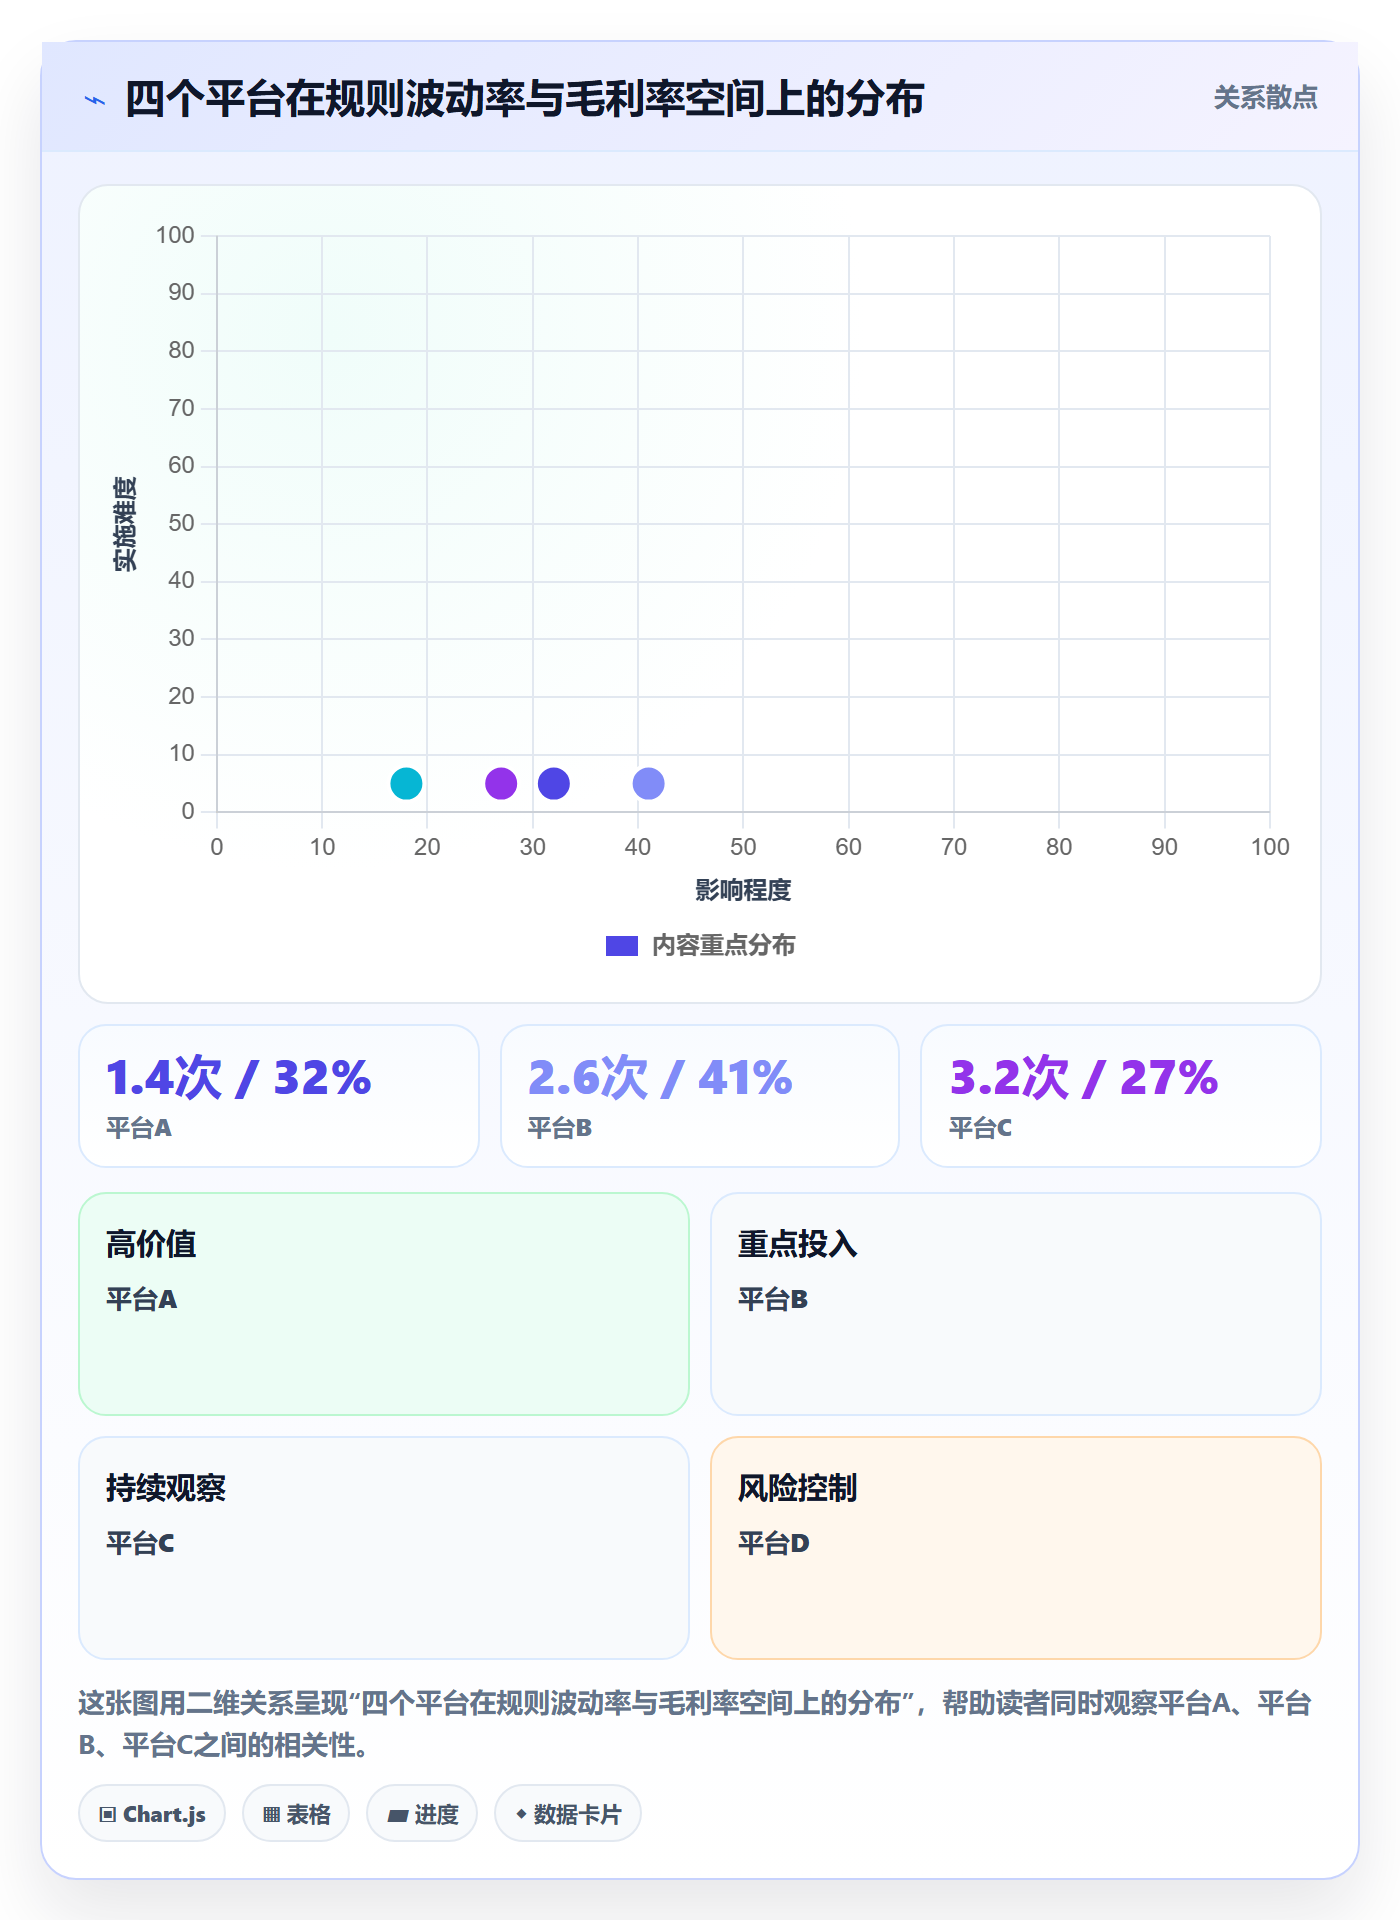1400x1920 pixels.
Task: Click the title 四个平台在规则波动率与毛利率空间上的分布
Action: tap(525, 100)
